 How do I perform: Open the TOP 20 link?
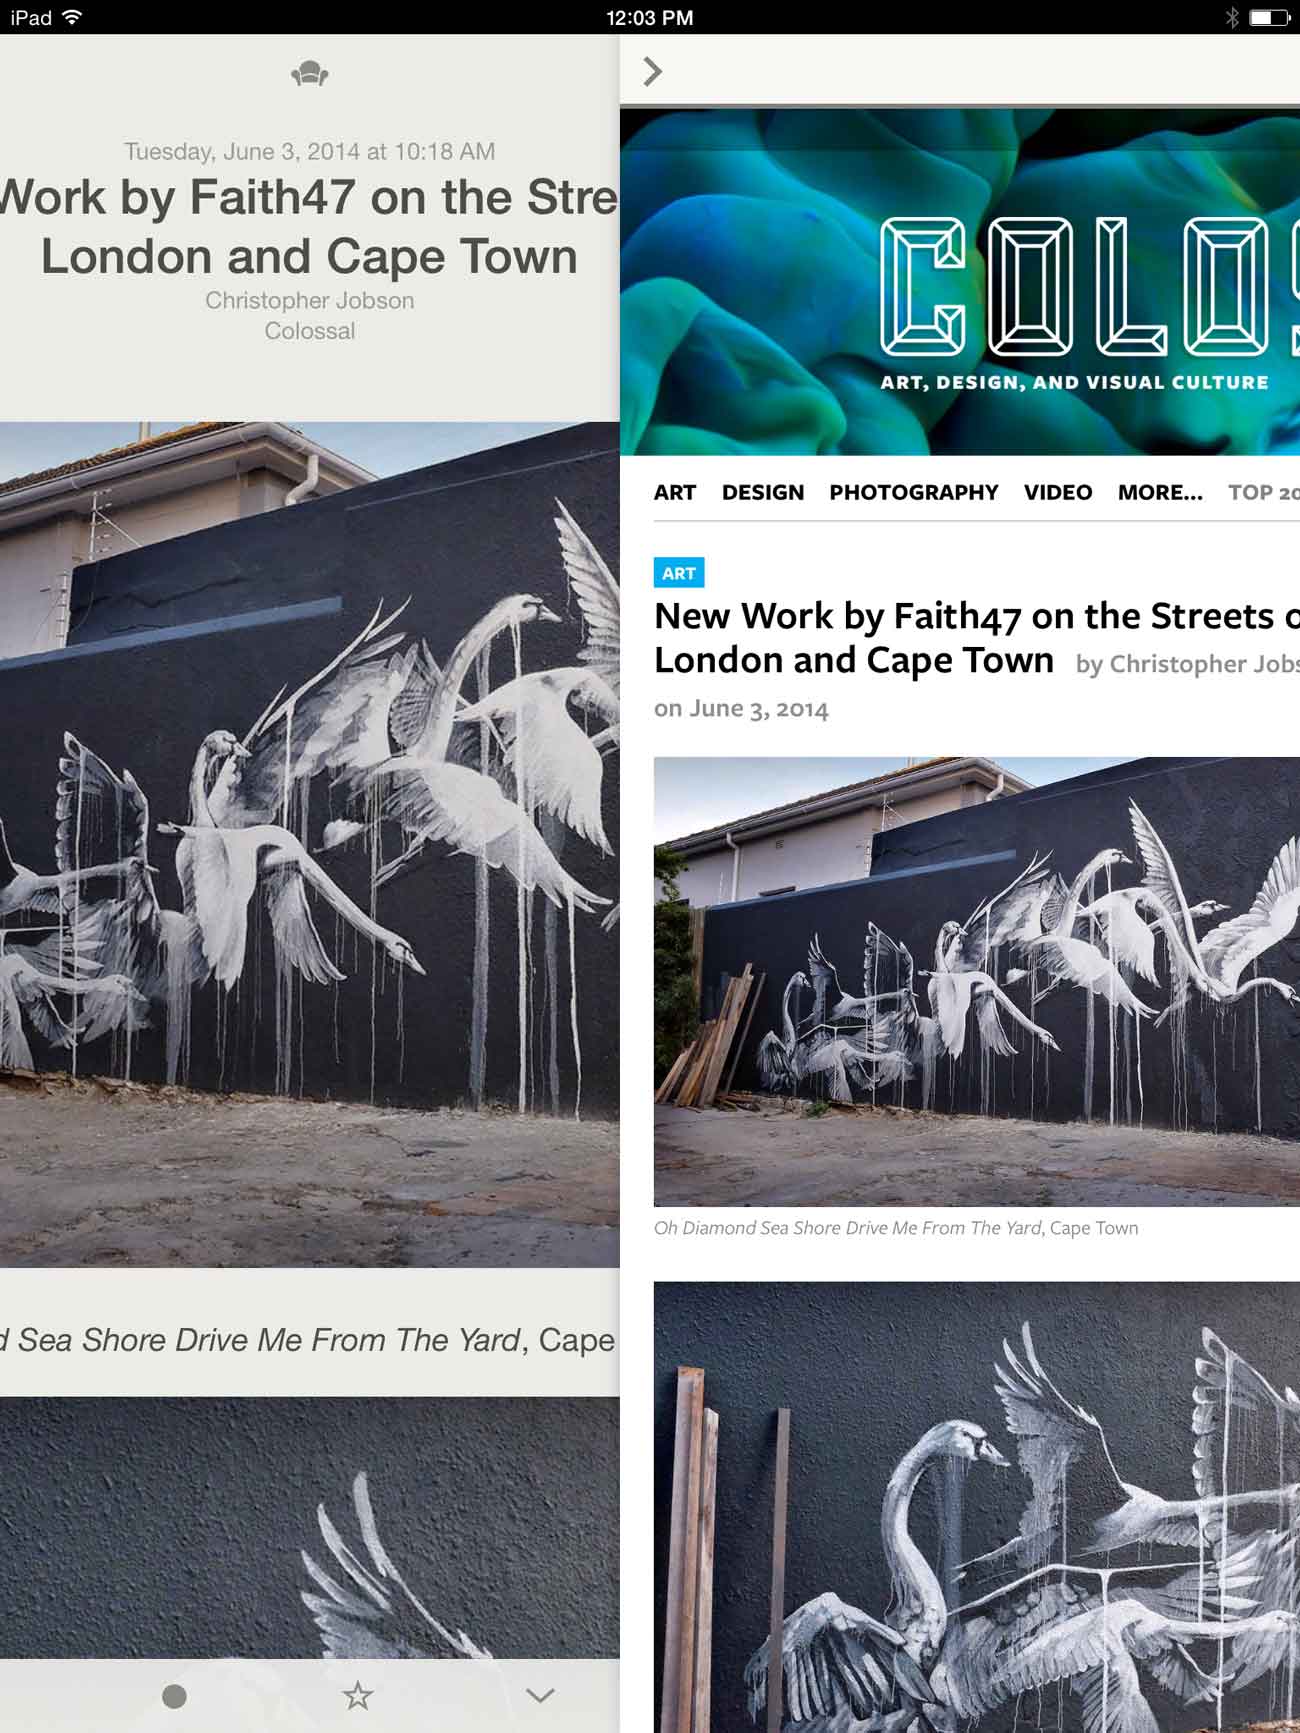pyautogui.click(x=1264, y=492)
